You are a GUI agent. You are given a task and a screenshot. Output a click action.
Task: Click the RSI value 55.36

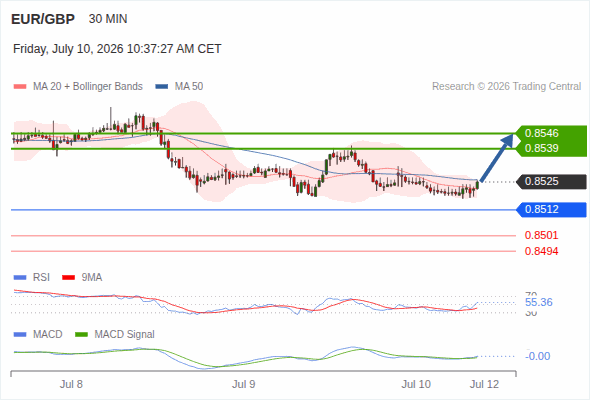538,303
